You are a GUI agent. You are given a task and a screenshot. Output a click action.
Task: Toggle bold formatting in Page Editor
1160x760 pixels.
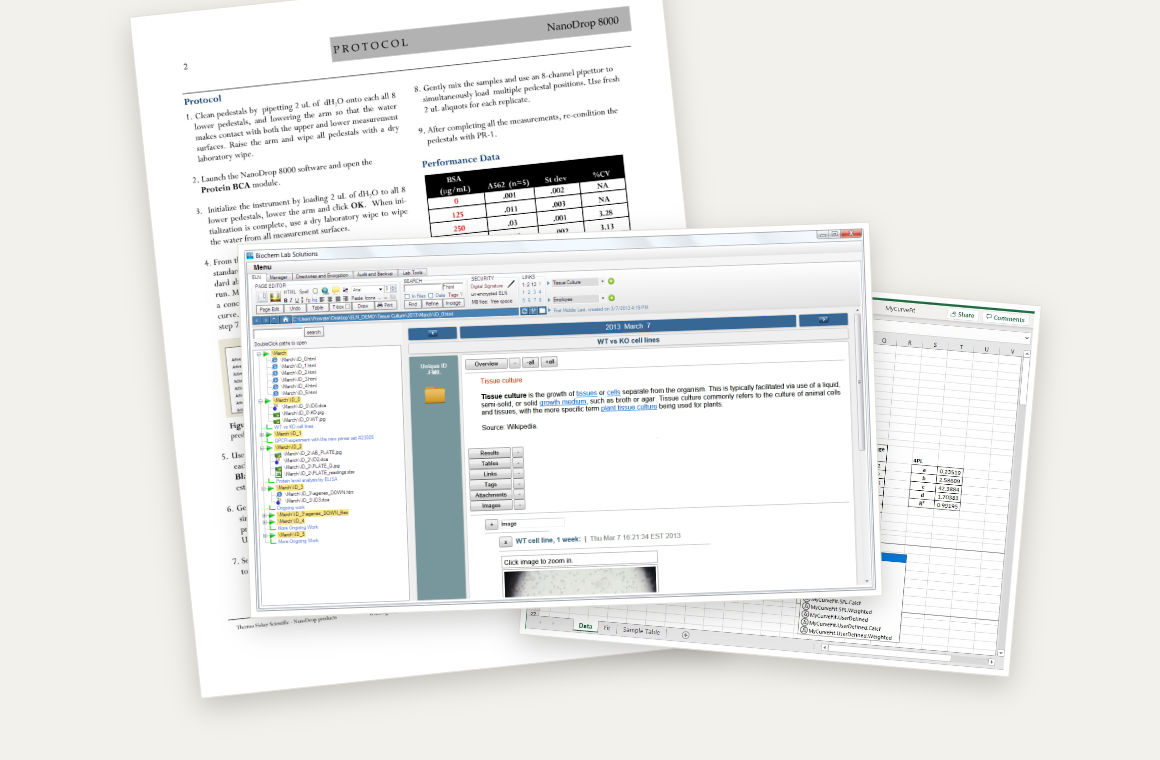286,300
